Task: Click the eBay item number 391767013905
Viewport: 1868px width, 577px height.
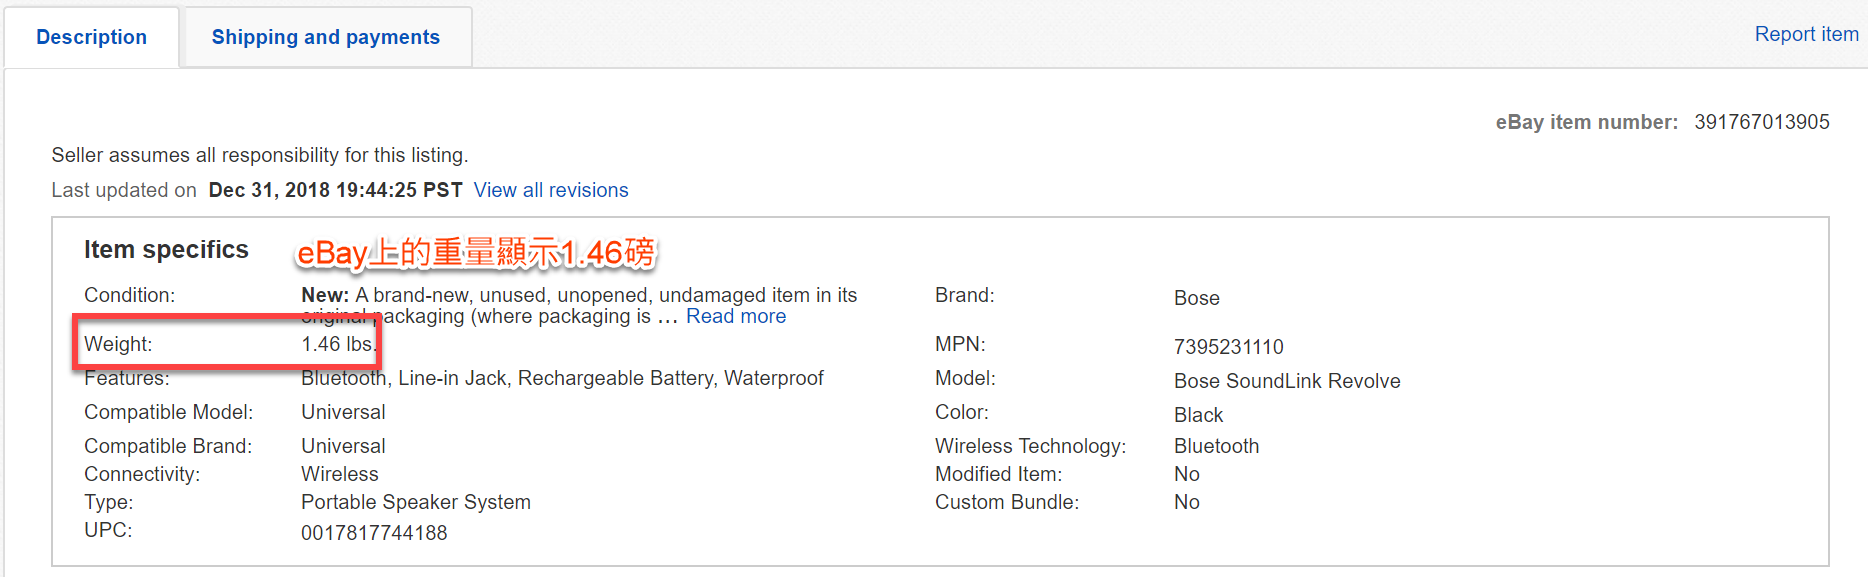Action: 1761,122
